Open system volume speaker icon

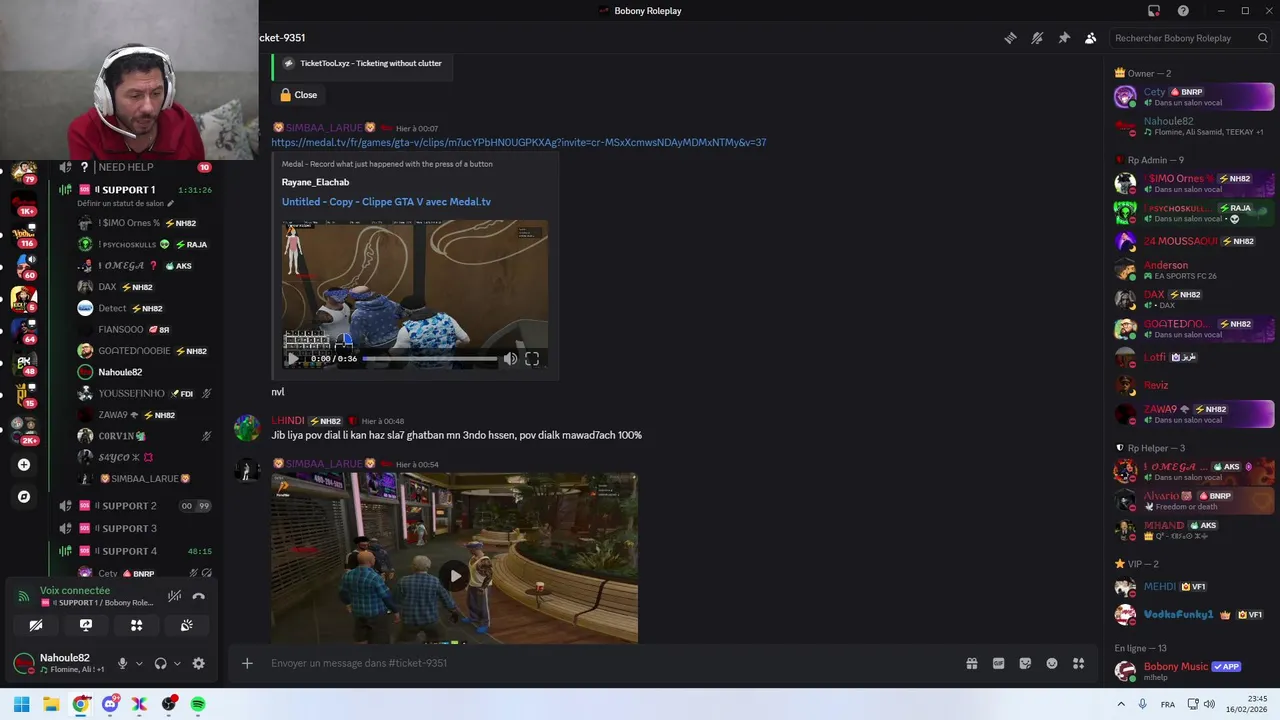point(1210,704)
